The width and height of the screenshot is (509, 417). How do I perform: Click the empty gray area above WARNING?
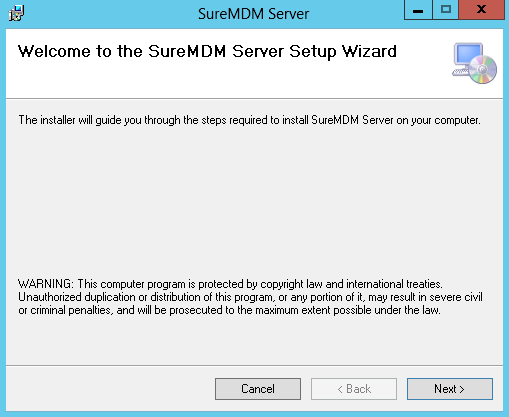pos(253,200)
